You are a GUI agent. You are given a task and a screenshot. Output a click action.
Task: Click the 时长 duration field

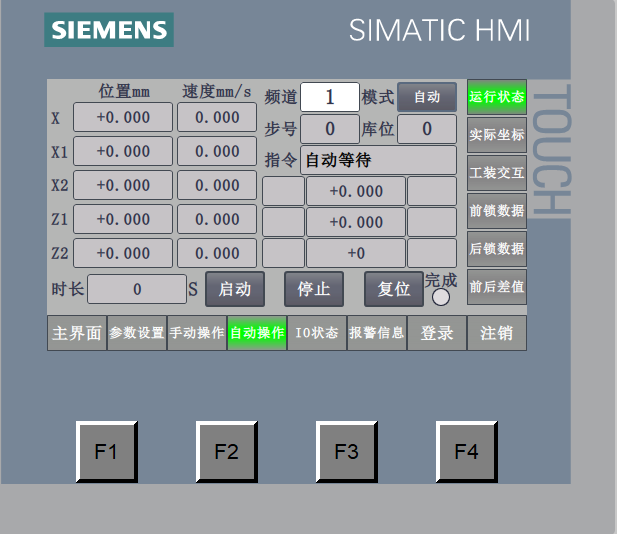click(136, 290)
